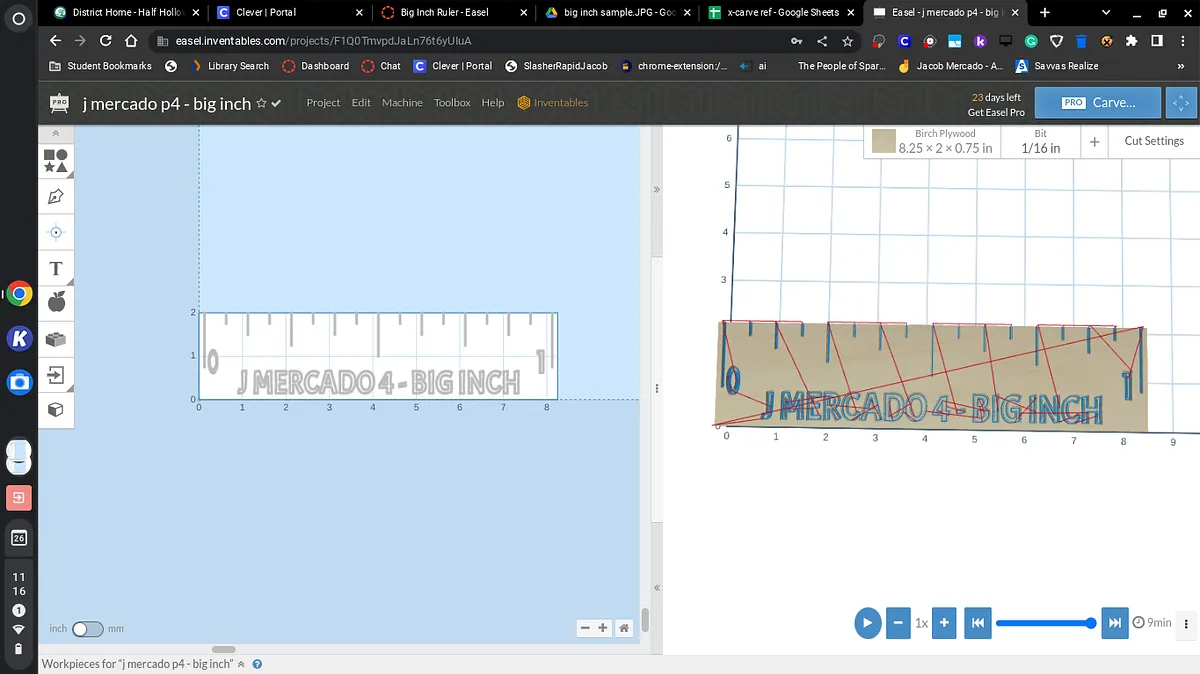Play the carve simulation preview

click(867, 623)
